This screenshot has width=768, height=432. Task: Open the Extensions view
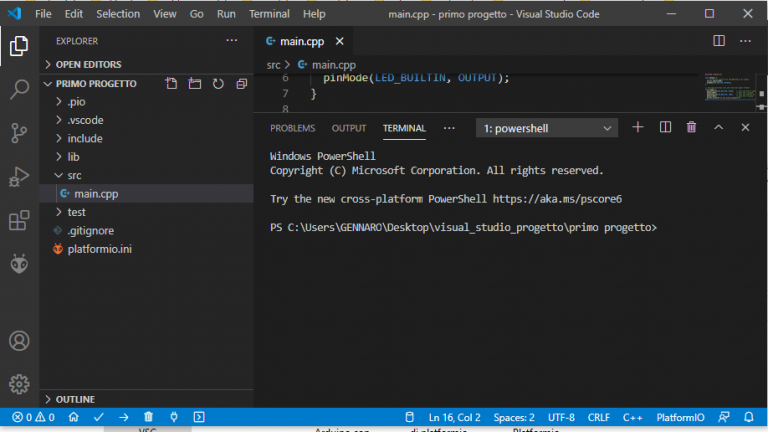click(18, 220)
